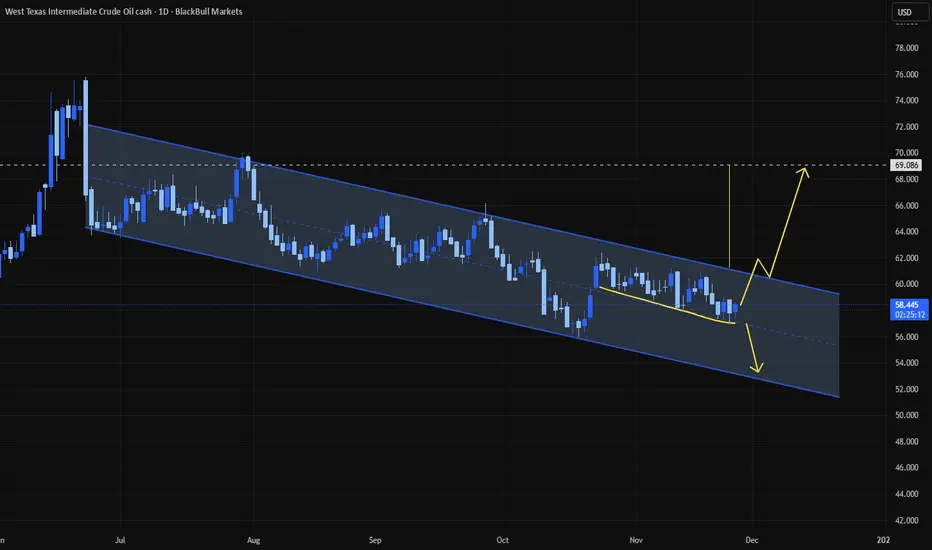
Task: Click the Dec label on time axis
Action: click(752, 540)
